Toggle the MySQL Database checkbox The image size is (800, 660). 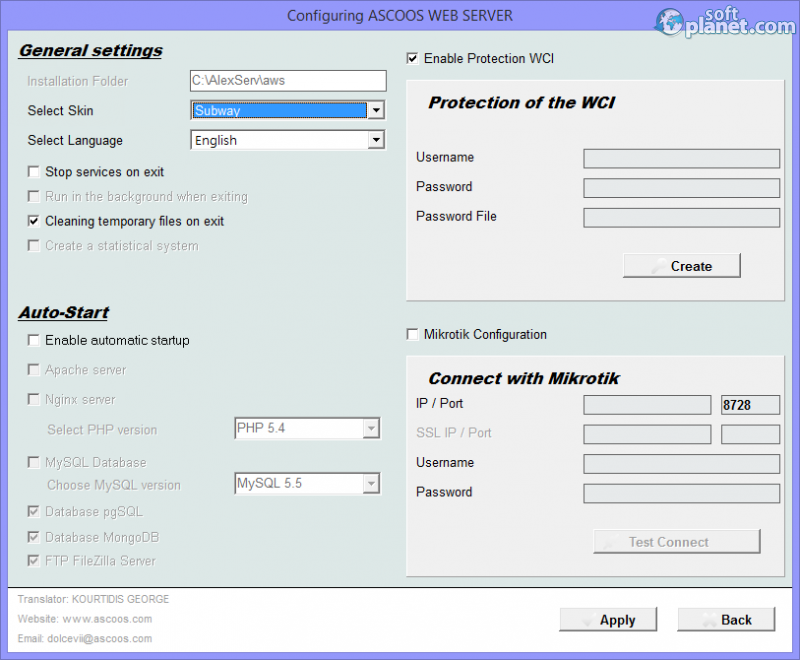[33, 463]
